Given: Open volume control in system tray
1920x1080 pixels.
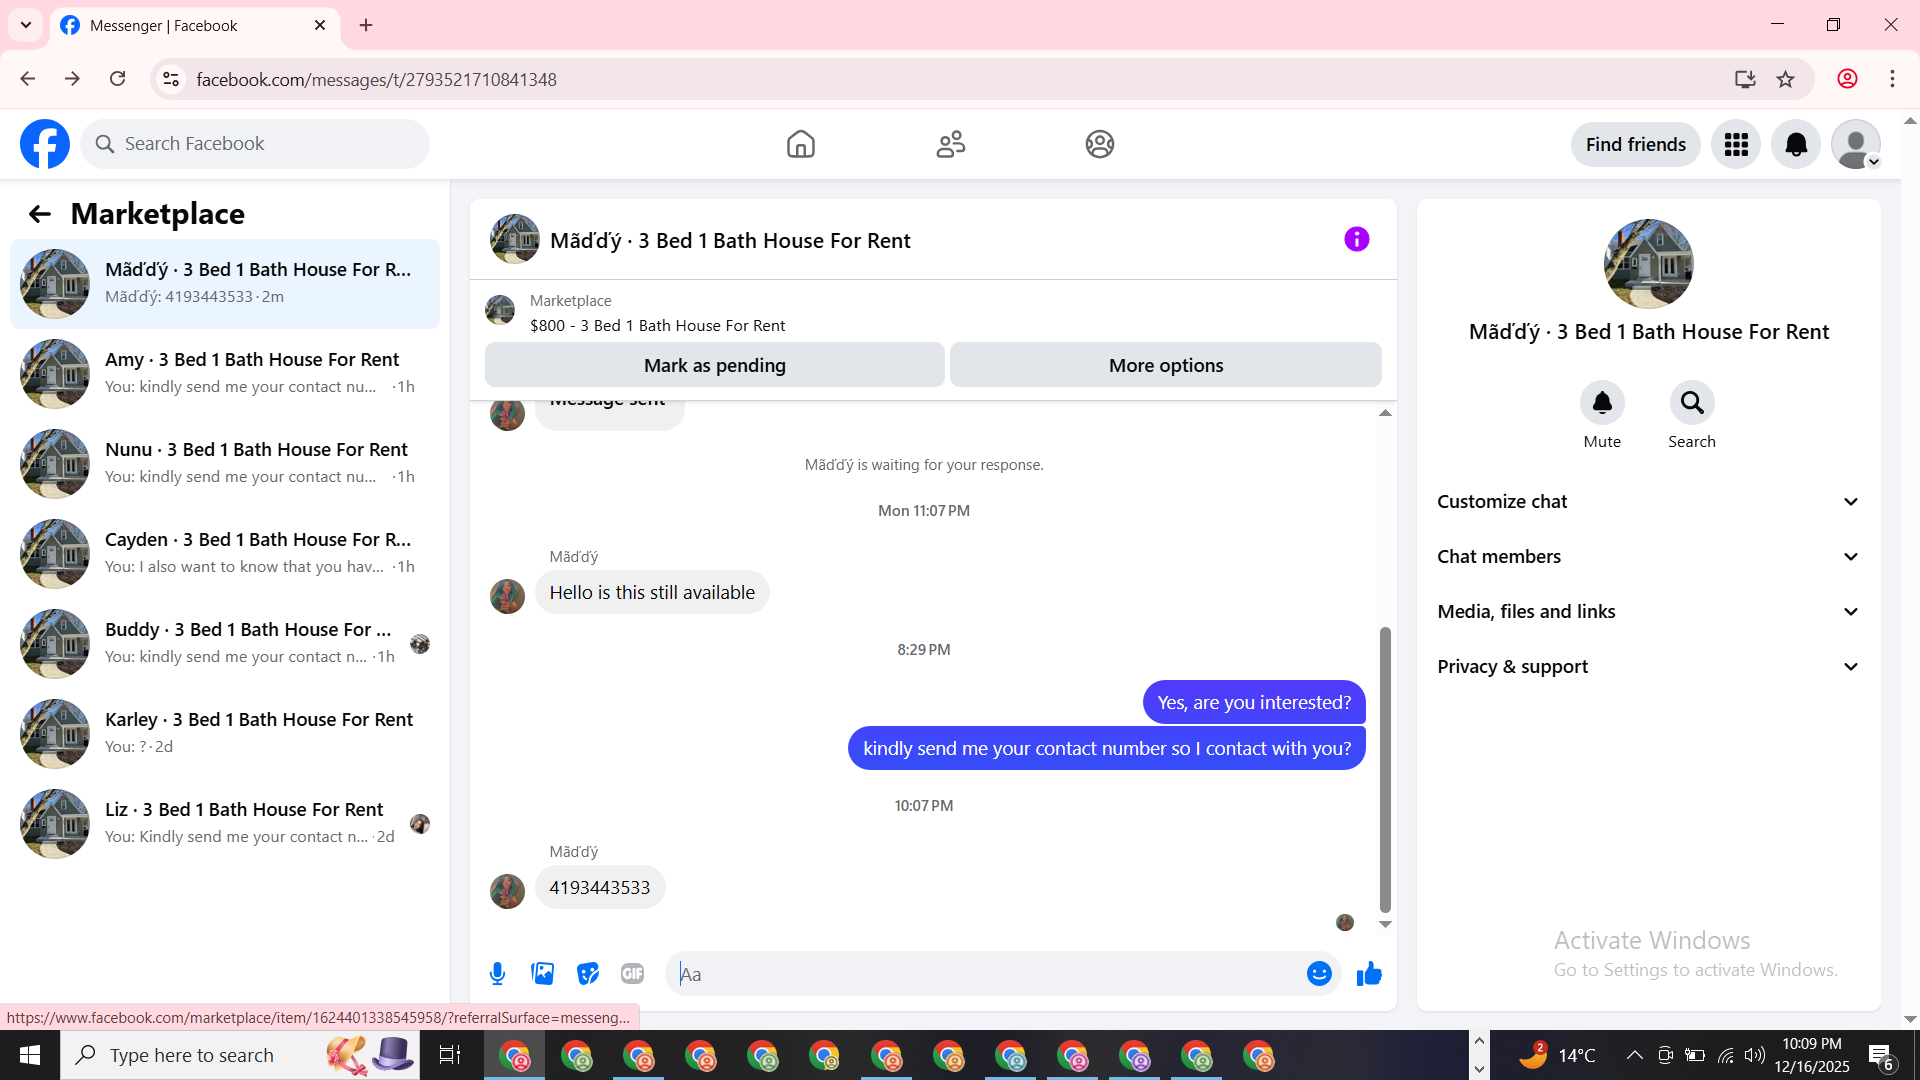Looking at the screenshot, I should [1755, 1055].
